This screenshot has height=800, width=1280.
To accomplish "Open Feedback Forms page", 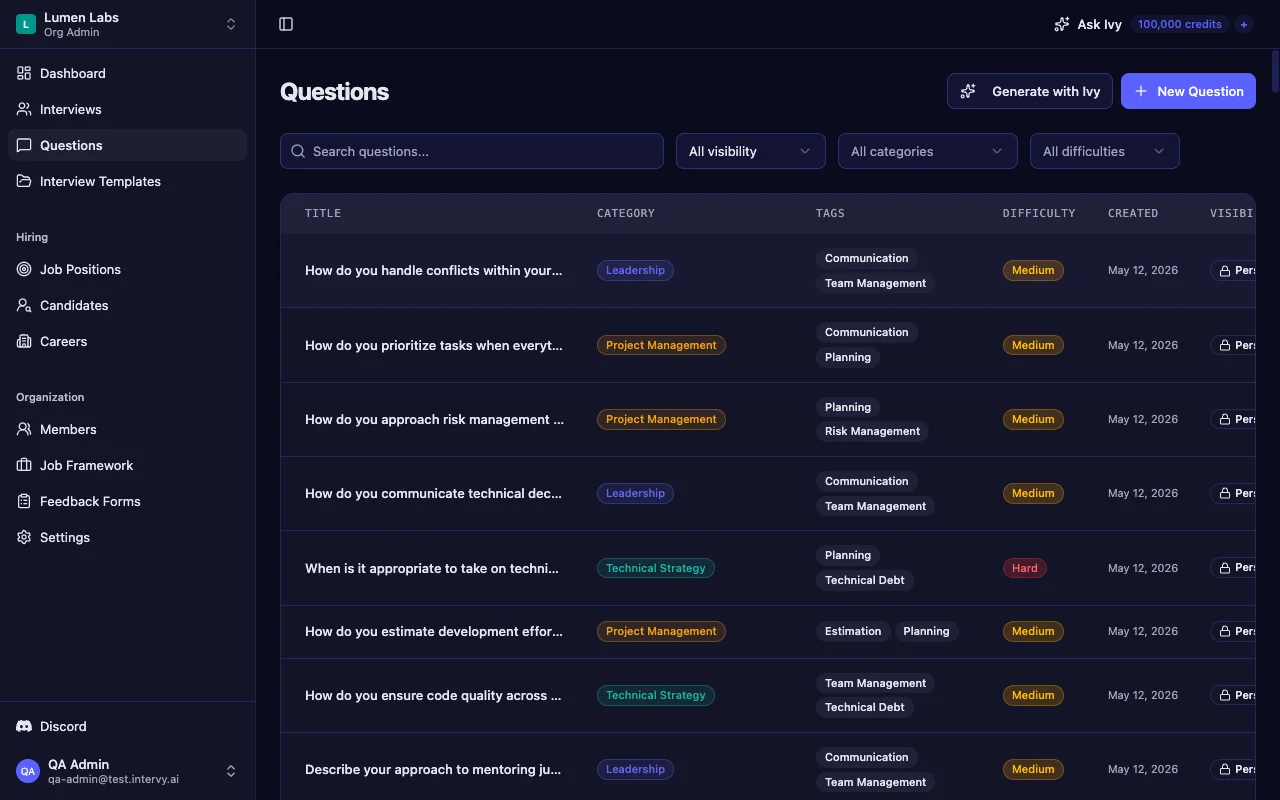I will 127,501.
